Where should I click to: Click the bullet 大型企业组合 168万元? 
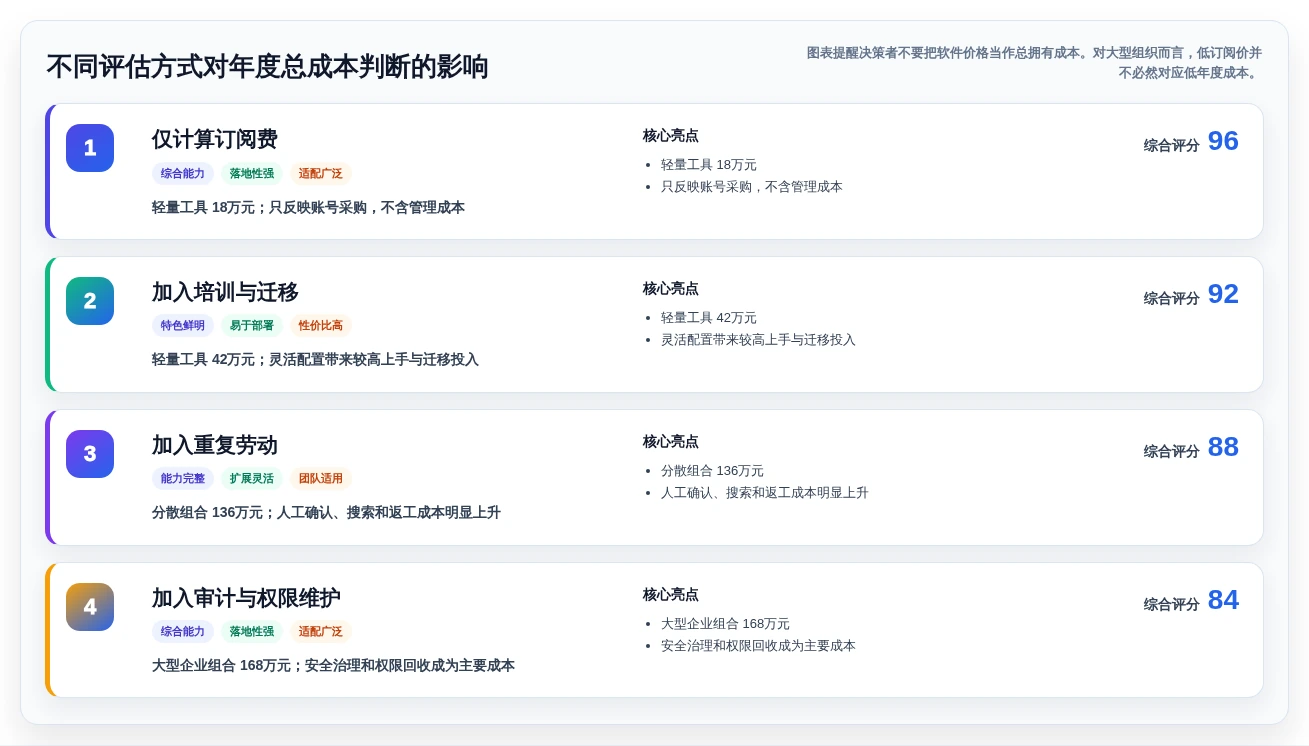click(725, 624)
